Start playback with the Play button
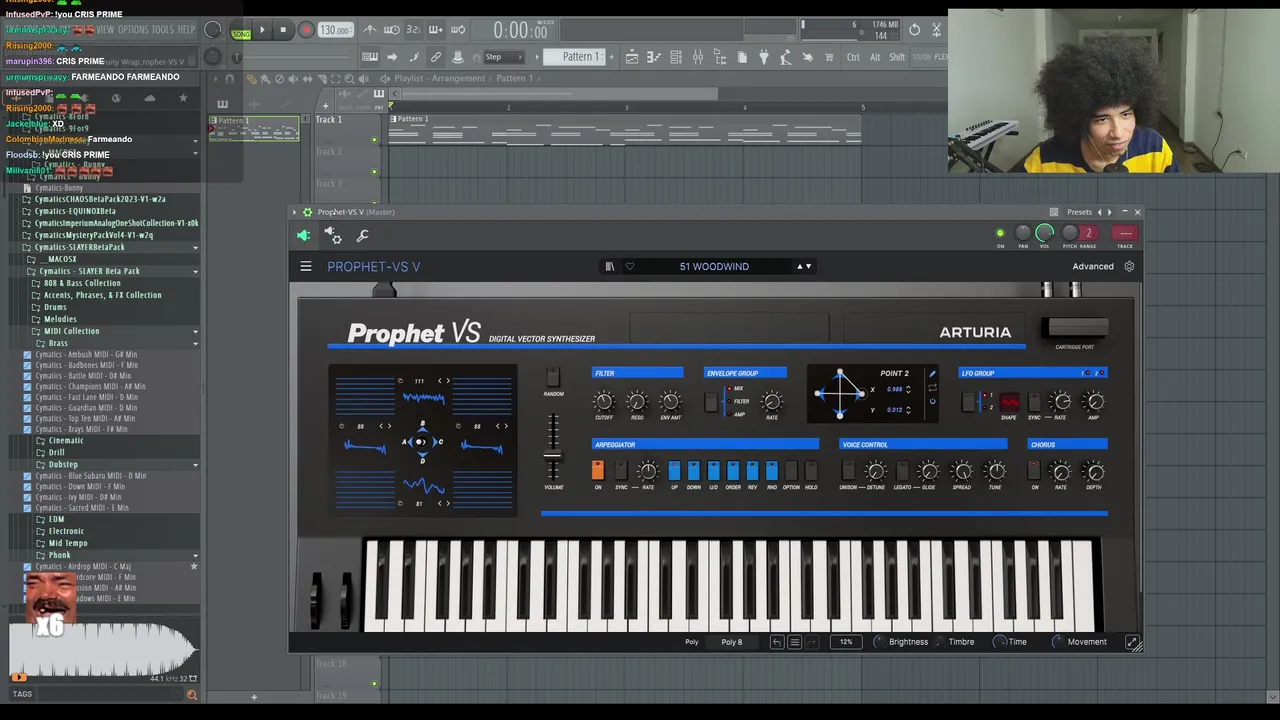The width and height of the screenshot is (1280, 720). [x=262, y=30]
